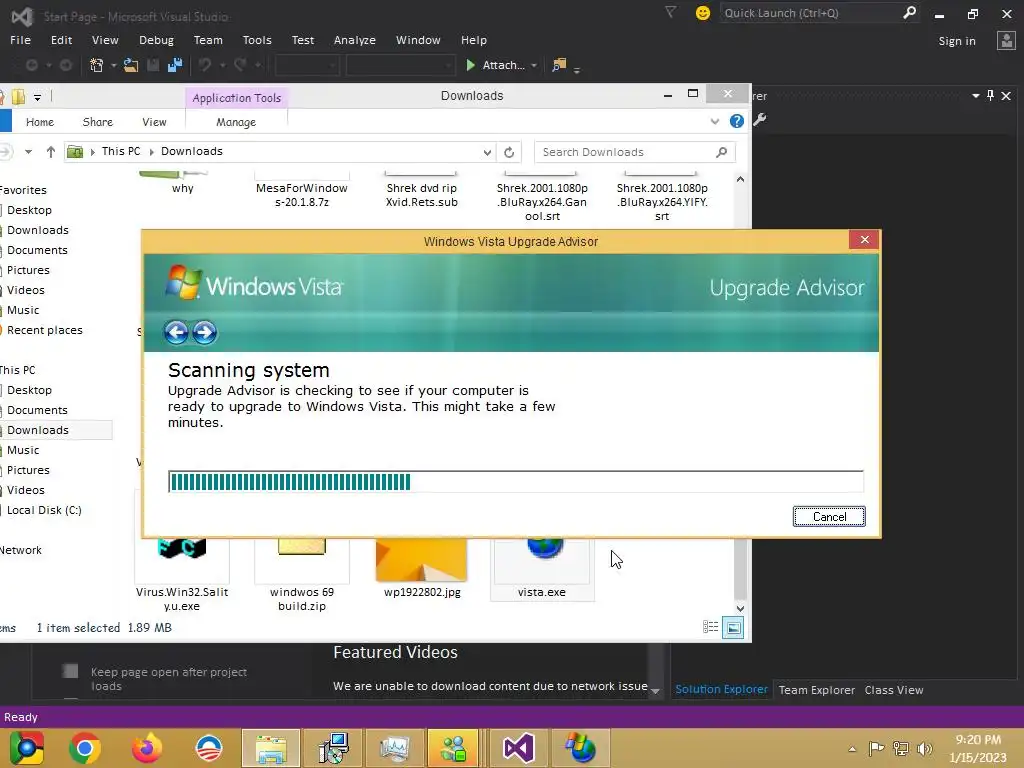Expand the Explorer ribbon chevron
This screenshot has width=1024, height=768.
pyautogui.click(x=714, y=121)
